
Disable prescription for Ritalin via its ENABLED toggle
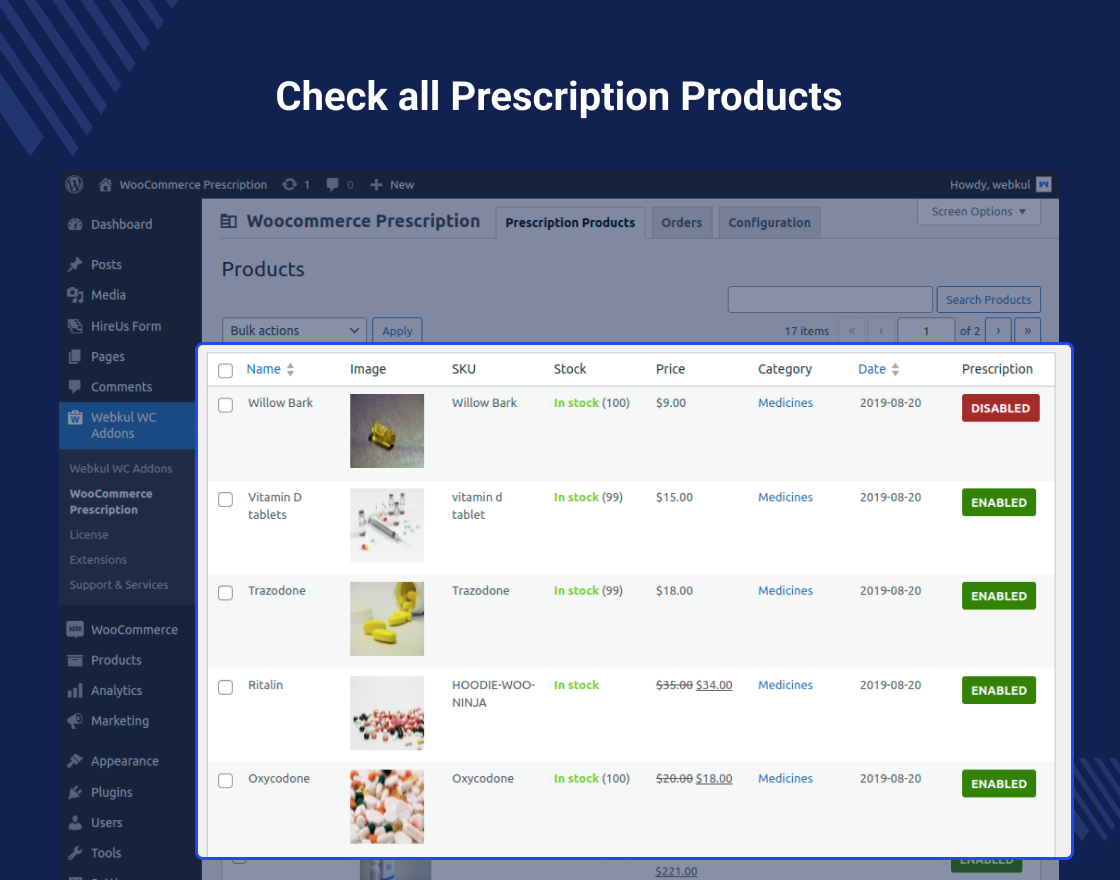(998, 690)
